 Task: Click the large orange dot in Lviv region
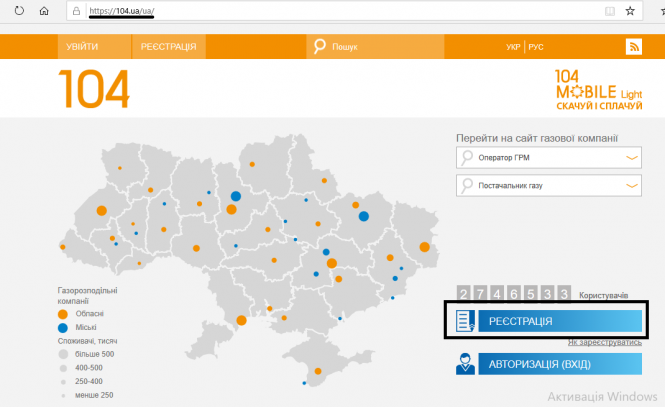101,210
